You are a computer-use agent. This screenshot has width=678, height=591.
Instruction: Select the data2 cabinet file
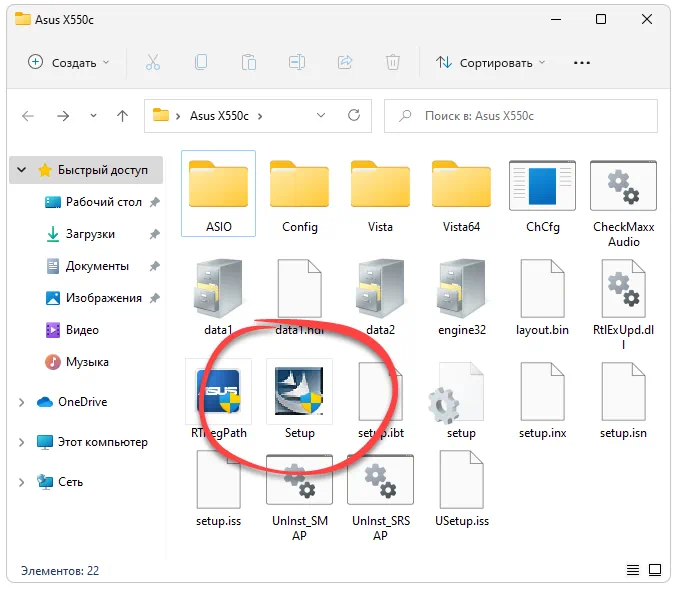[380, 297]
